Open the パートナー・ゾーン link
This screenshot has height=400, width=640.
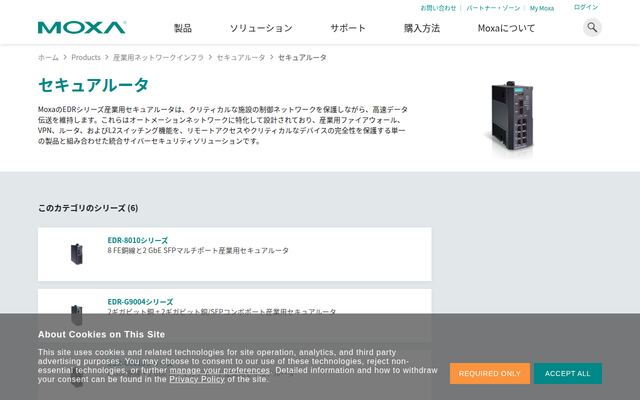pos(493,8)
